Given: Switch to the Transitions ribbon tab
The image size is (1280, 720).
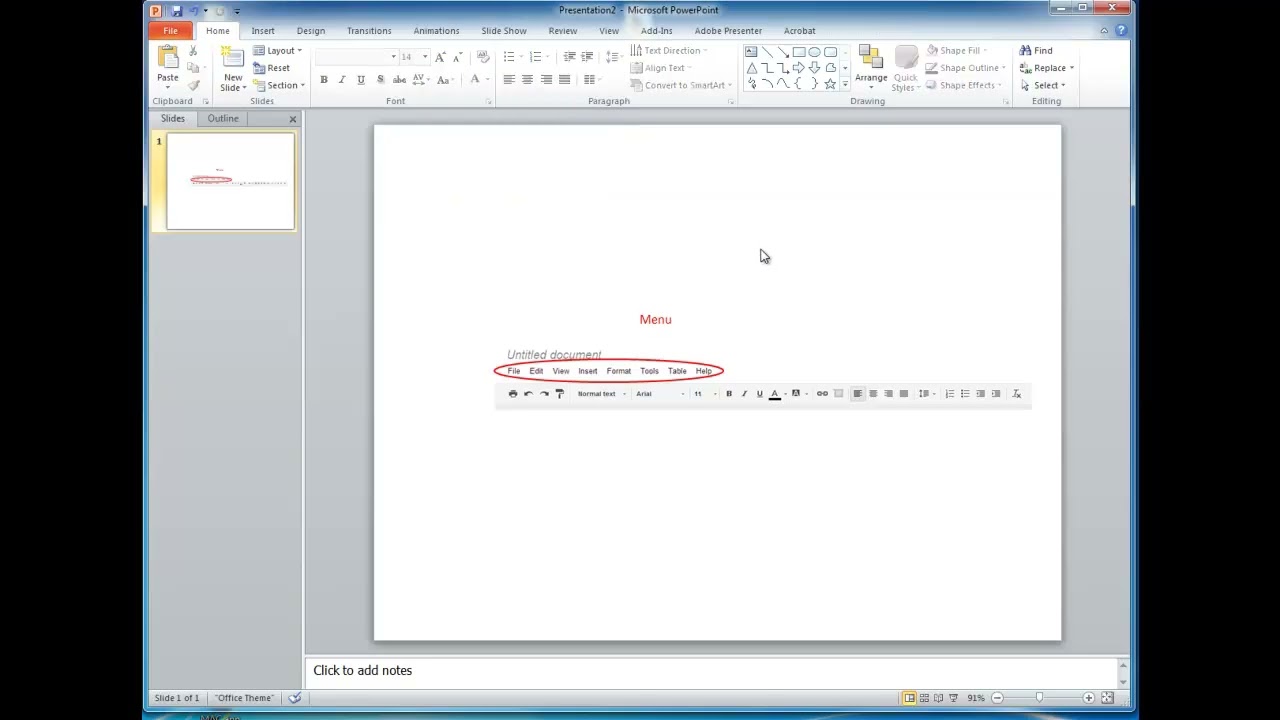Looking at the screenshot, I should pyautogui.click(x=369, y=31).
